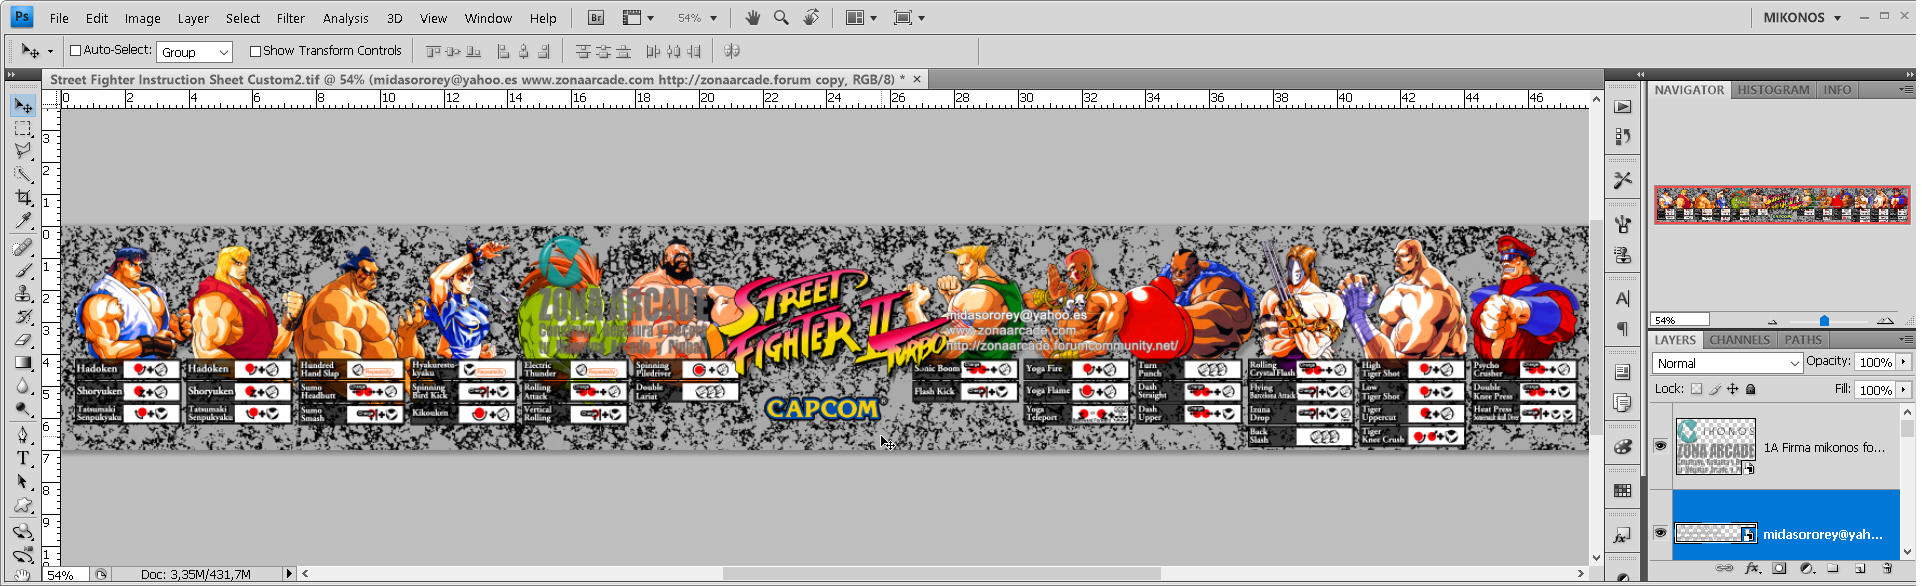
Task: Link layers with the chain icon
Action: tap(1724, 568)
